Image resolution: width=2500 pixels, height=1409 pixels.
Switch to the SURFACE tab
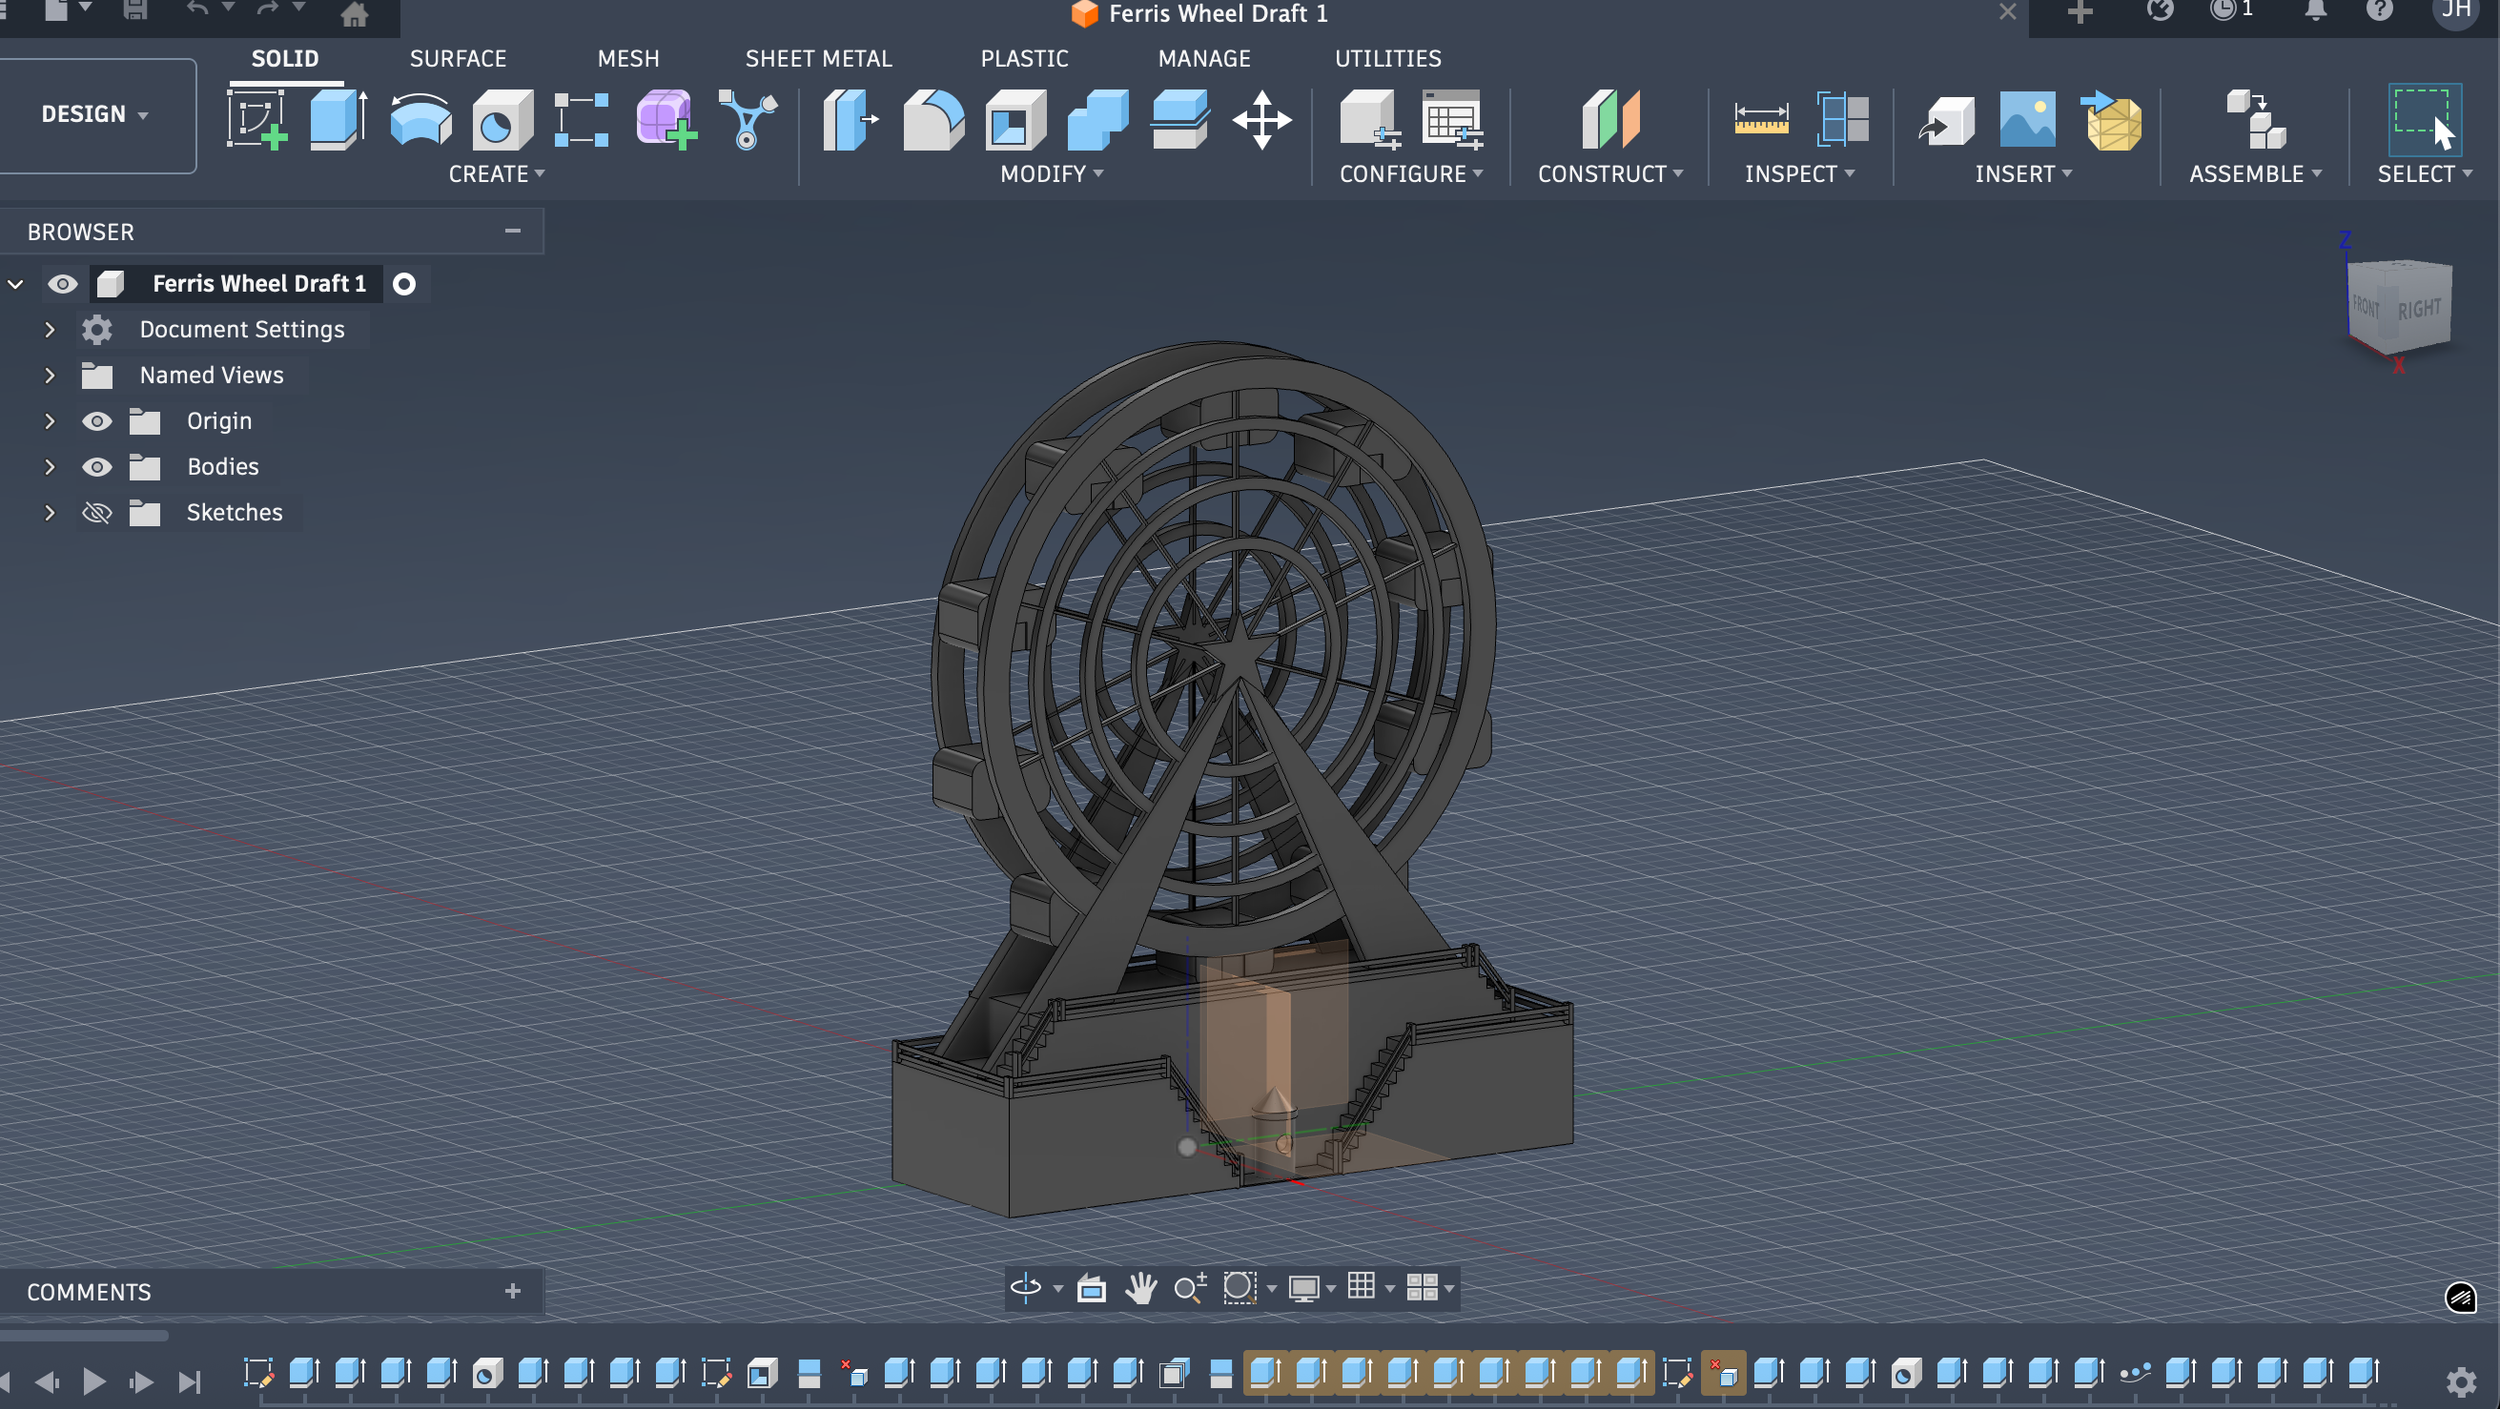click(x=458, y=59)
